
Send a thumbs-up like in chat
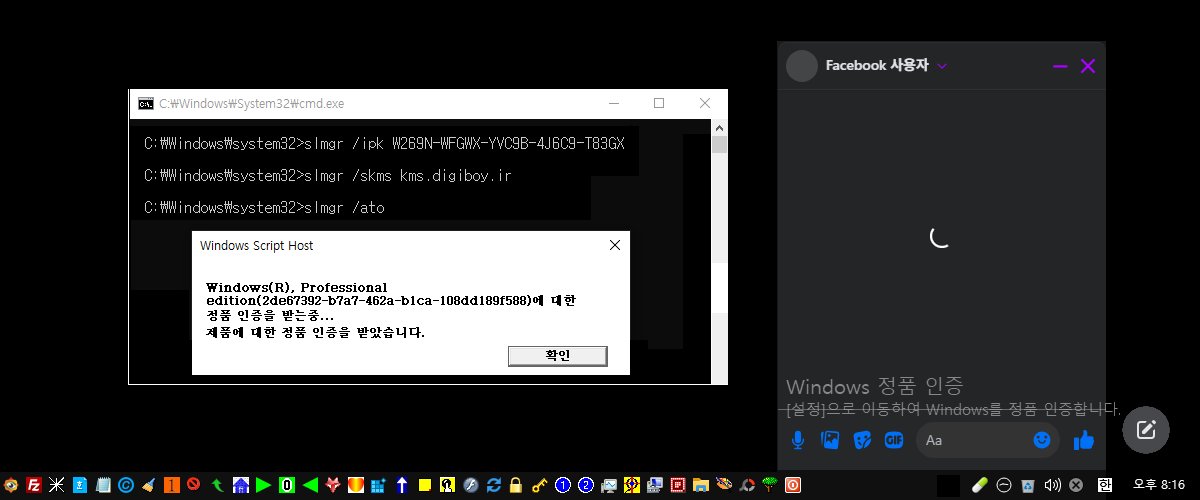point(1084,440)
